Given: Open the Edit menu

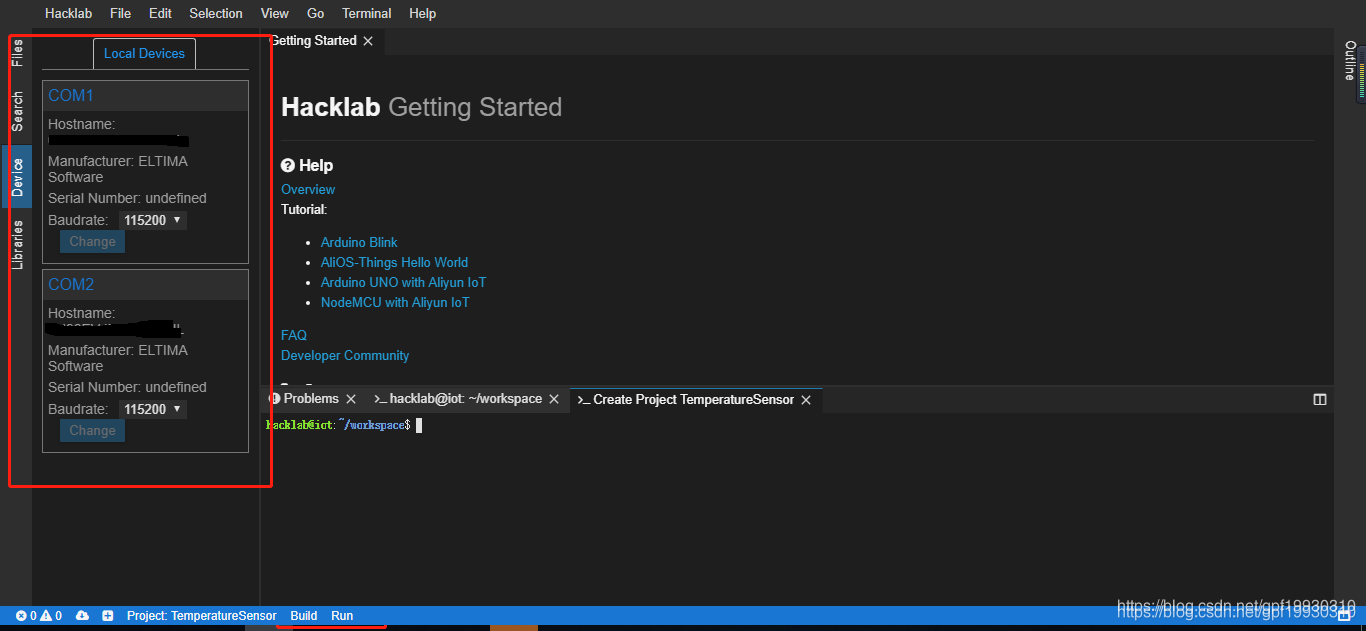Looking at the screenshot, I should [160, 13].
